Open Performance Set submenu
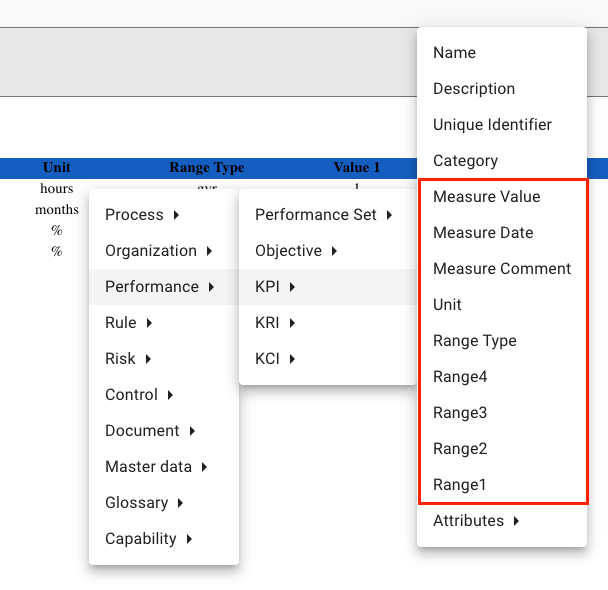 pyautogui.click(x=328, y=215)
